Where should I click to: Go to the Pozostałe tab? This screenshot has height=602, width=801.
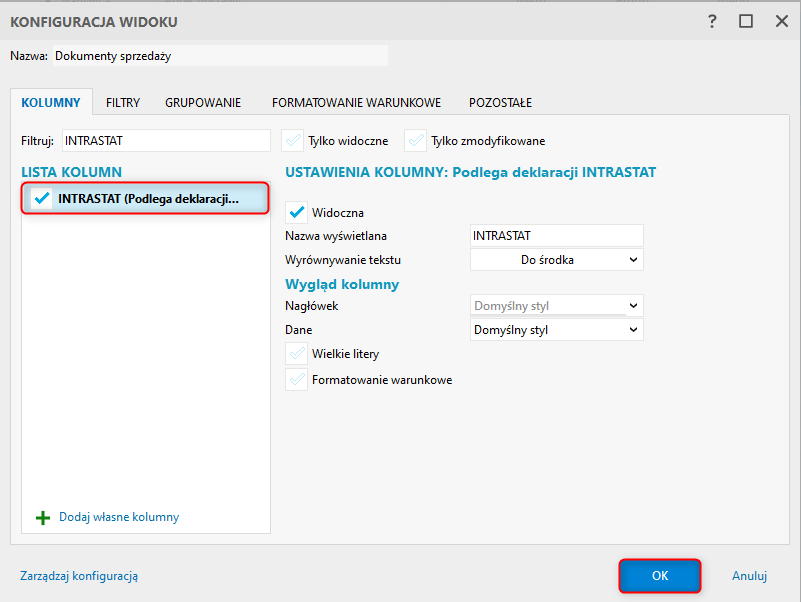[500, 102]
